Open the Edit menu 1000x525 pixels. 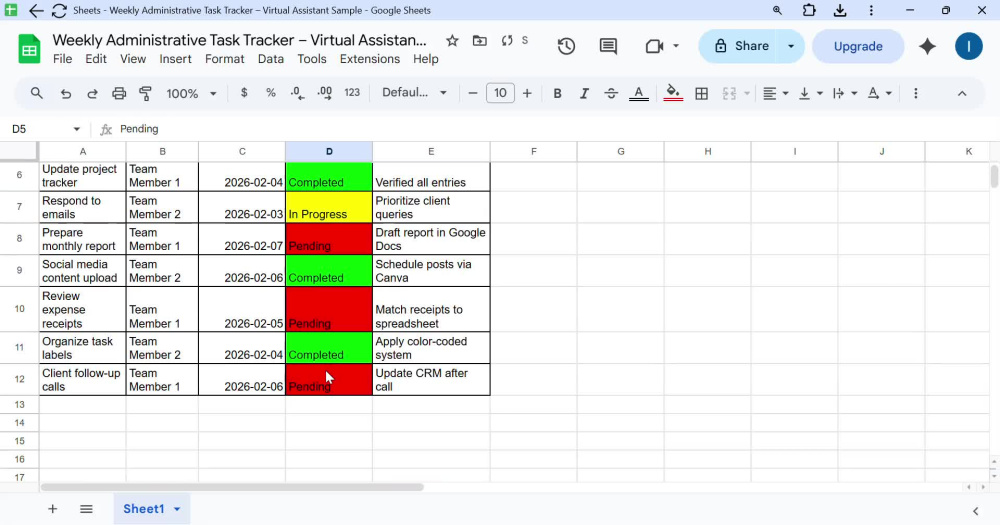coord(96,59)
